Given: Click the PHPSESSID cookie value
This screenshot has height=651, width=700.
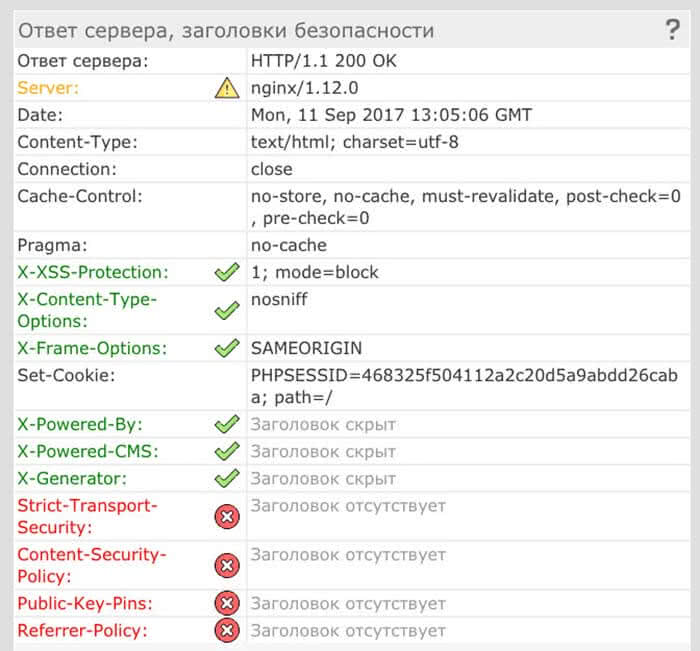Looking at the screenshot, I should point(464,386).
